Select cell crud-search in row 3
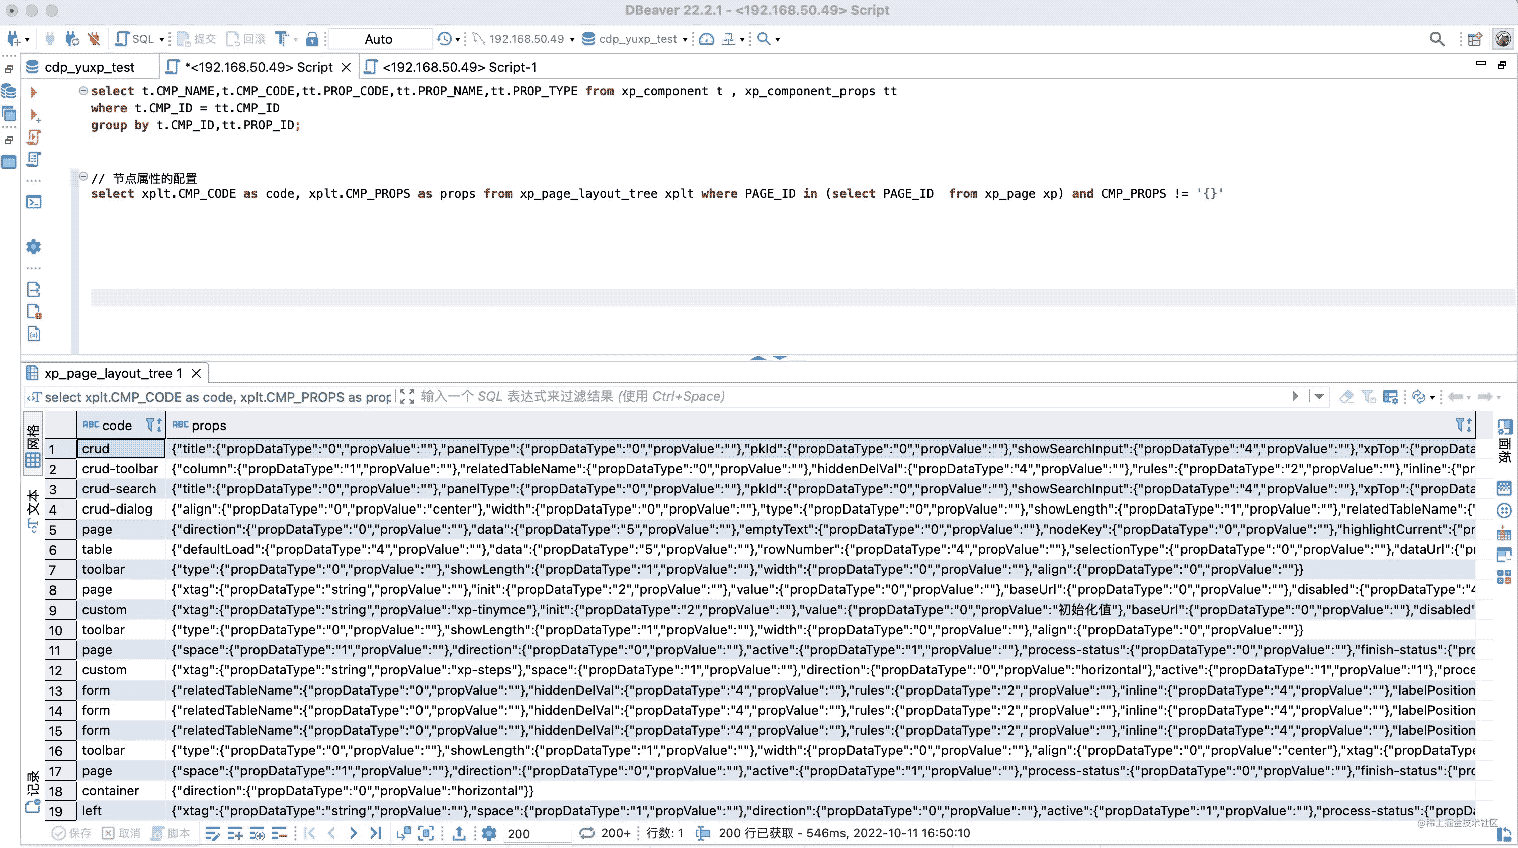This screenshot has height=848, width=1518. [x=120, y=488]
